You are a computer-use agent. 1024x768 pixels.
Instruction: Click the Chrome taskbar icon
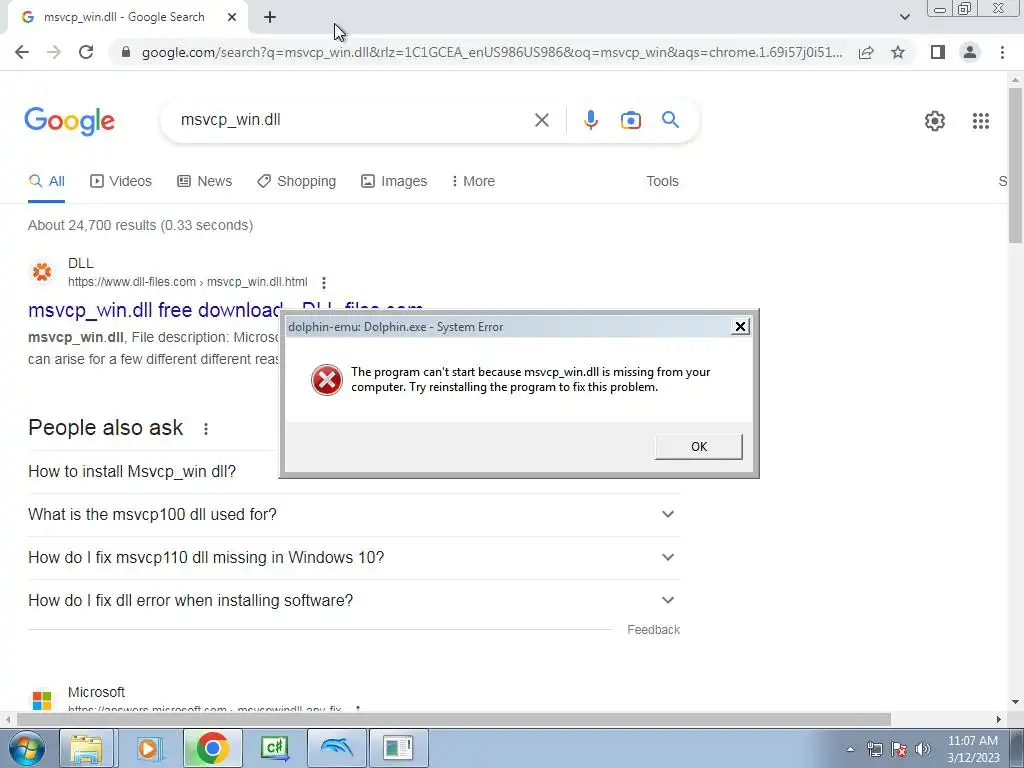[x=212, y=748]
